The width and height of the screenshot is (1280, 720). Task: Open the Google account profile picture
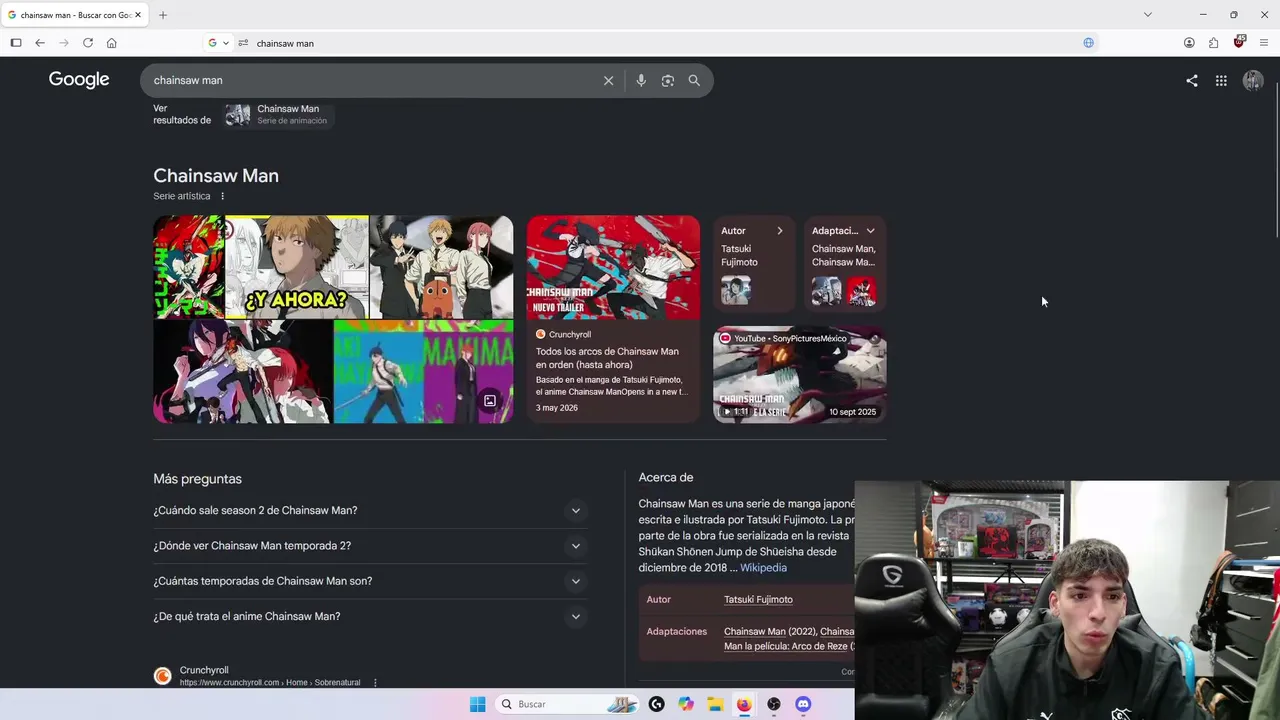(x=1253, y=81)
